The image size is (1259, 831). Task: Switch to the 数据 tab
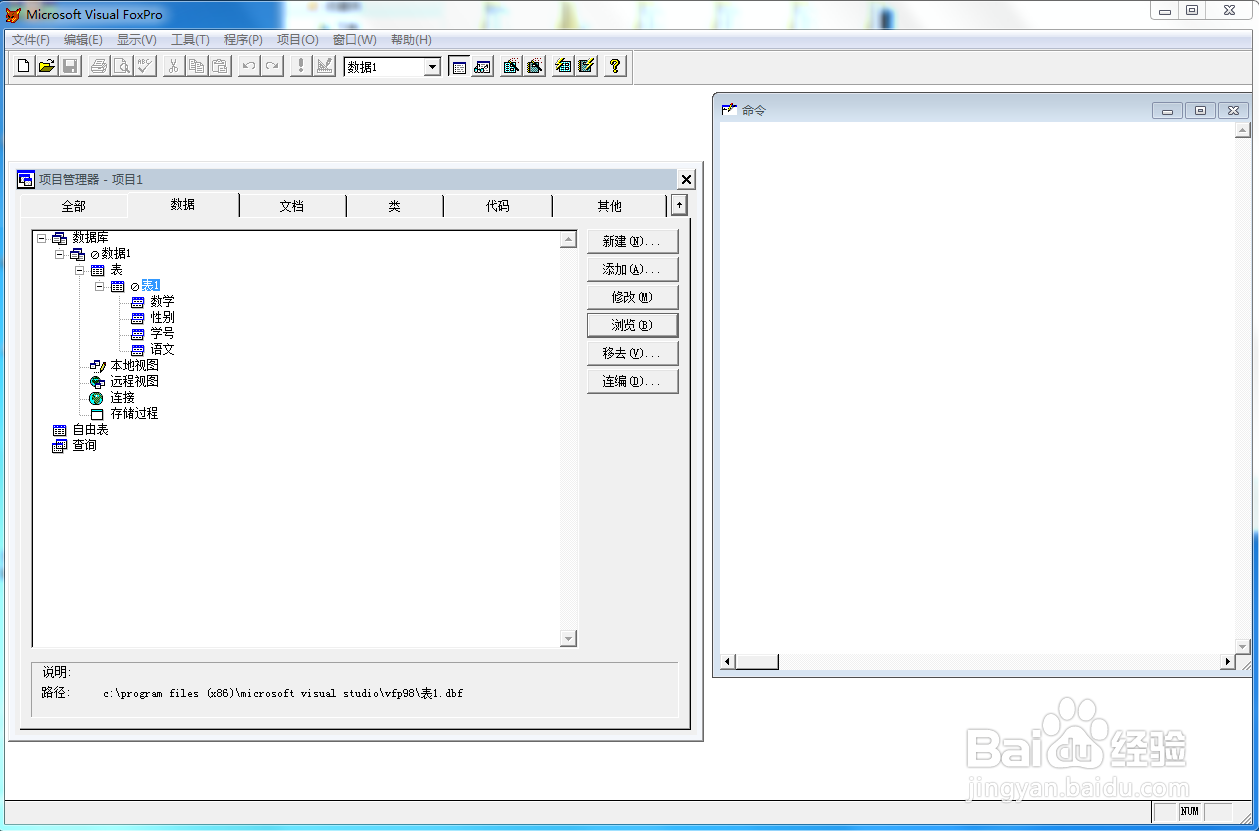pos(183,205)
